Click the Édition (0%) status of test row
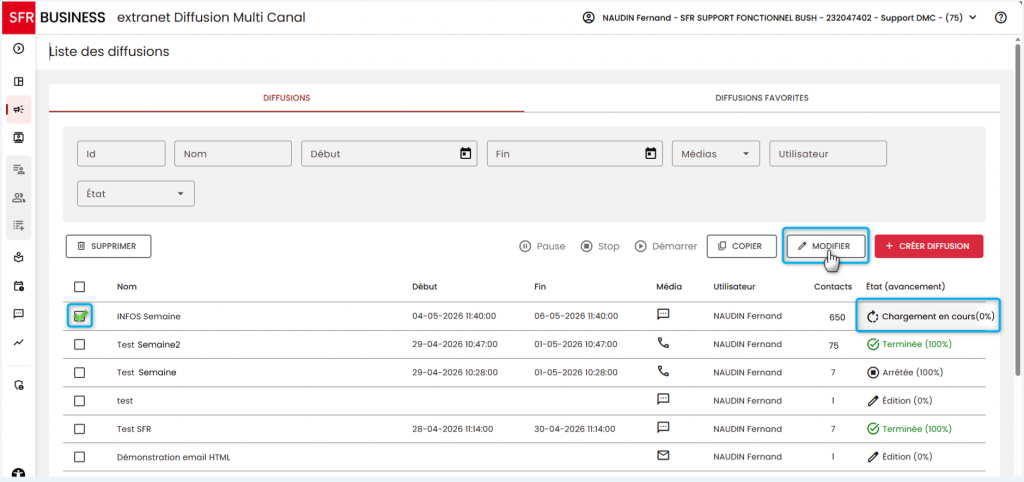The height and width of the screenshot is (482, 1024). 899,401
